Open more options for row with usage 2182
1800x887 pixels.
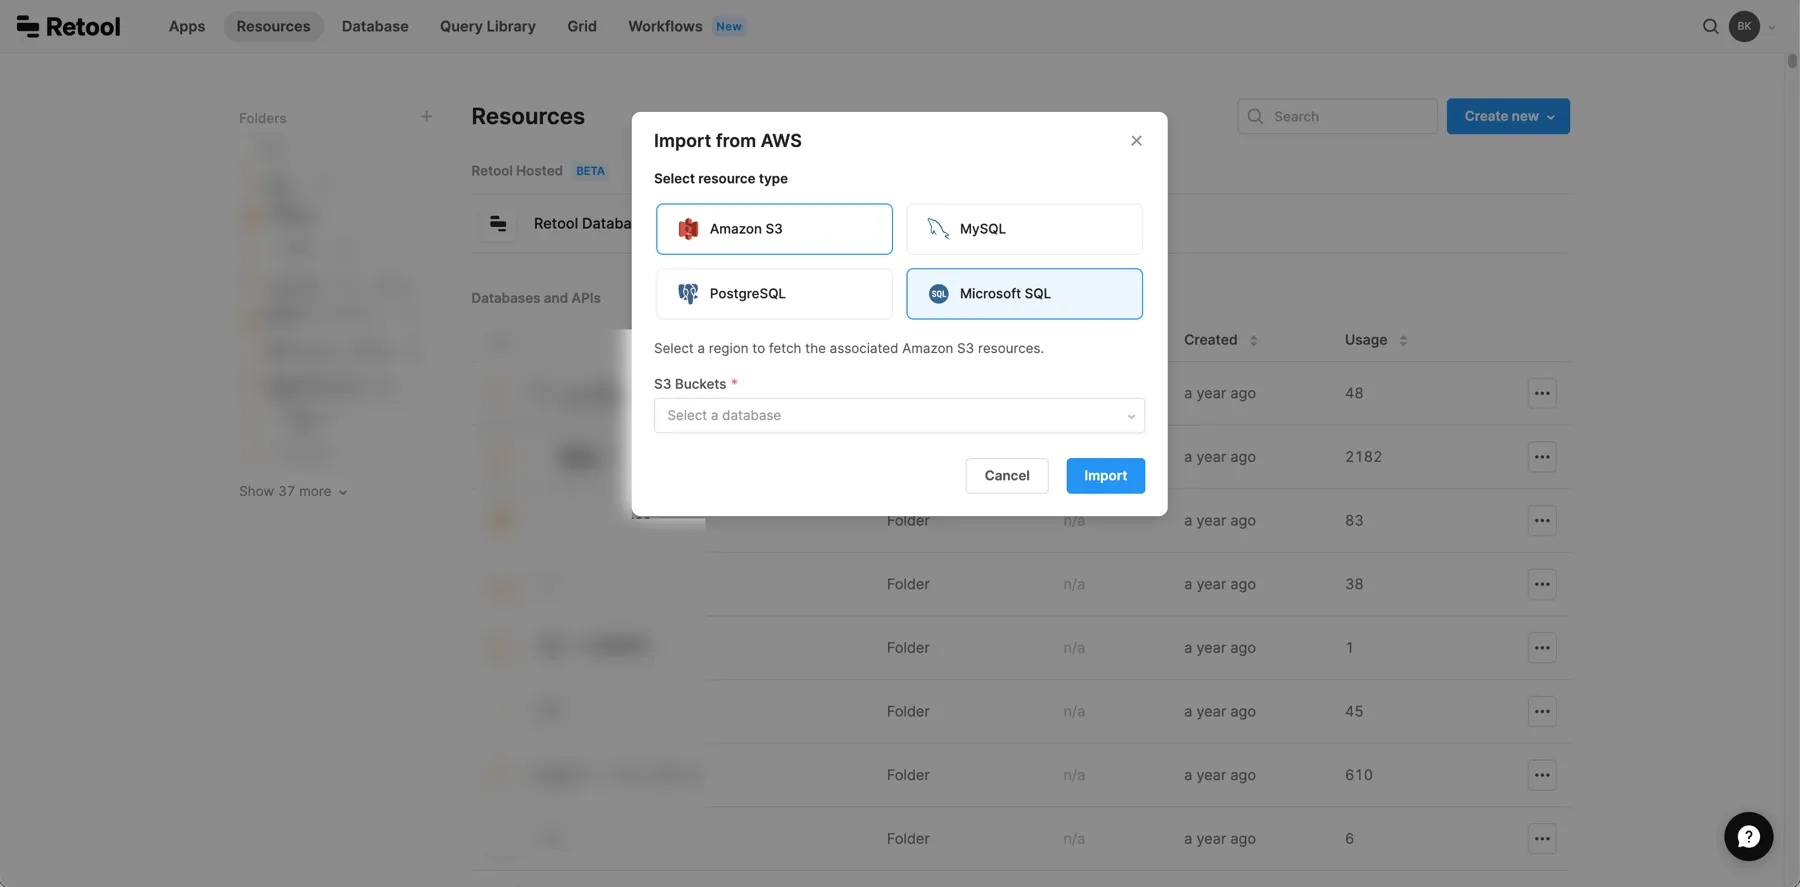click(x=1542, y=457)
